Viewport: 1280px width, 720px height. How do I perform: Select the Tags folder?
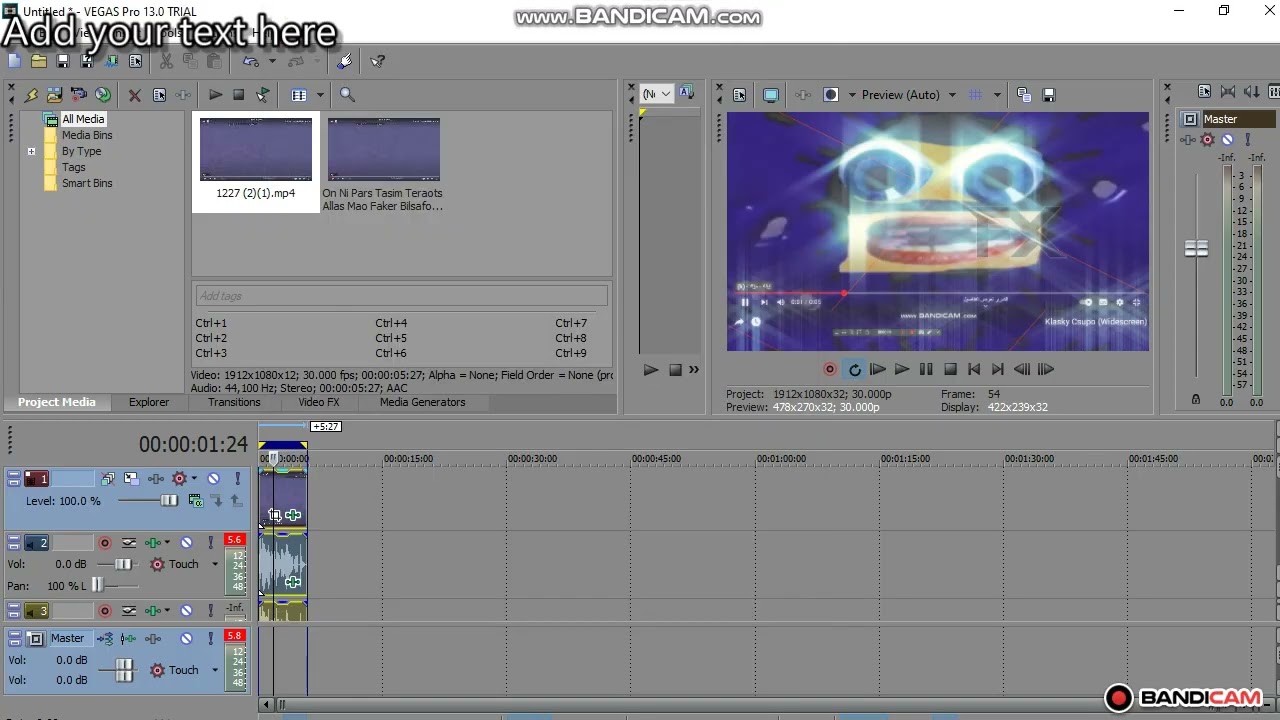73,167
